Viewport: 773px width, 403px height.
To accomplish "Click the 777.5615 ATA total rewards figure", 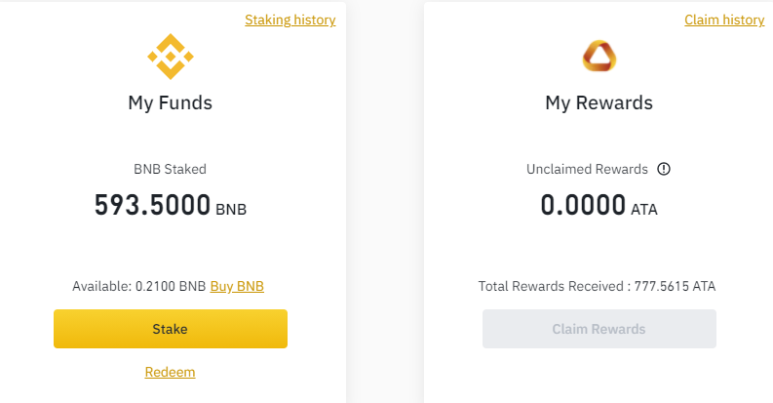I will click(676, 286).
